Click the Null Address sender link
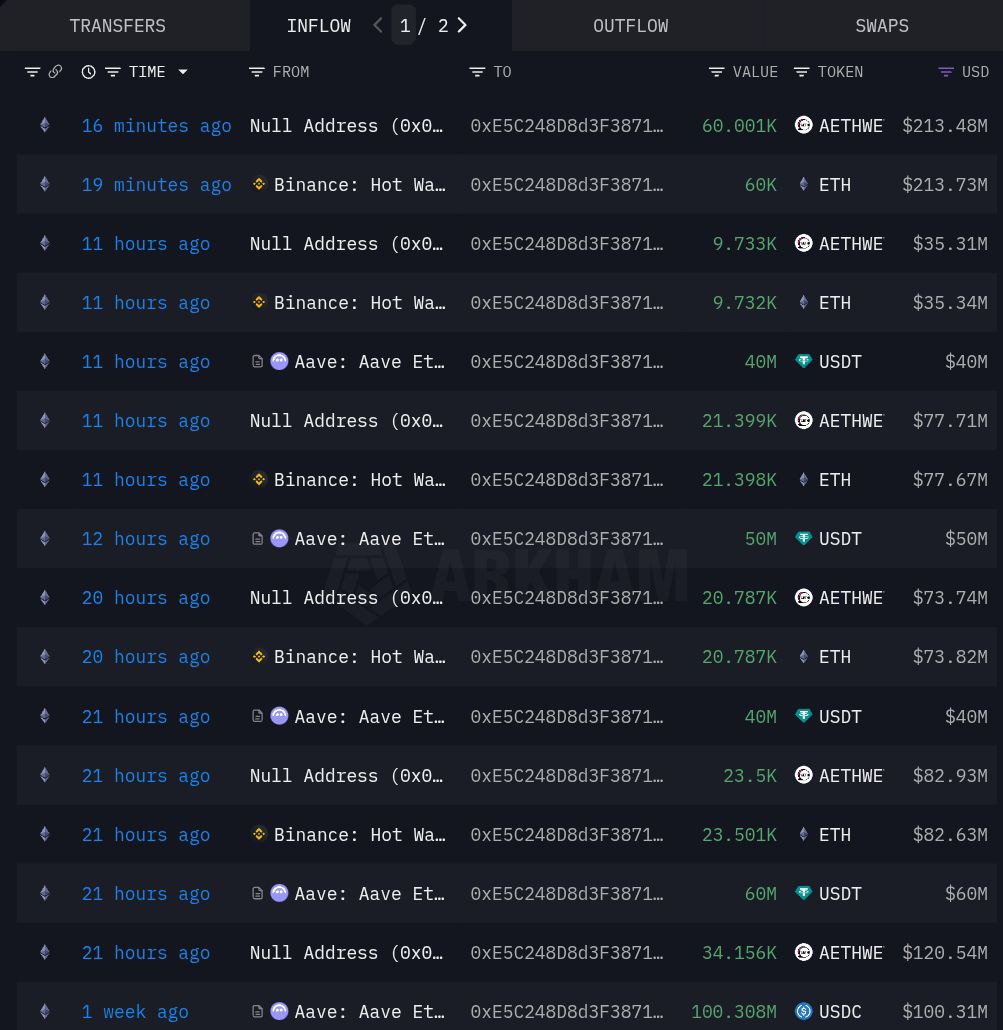 [x=347, y=126]
